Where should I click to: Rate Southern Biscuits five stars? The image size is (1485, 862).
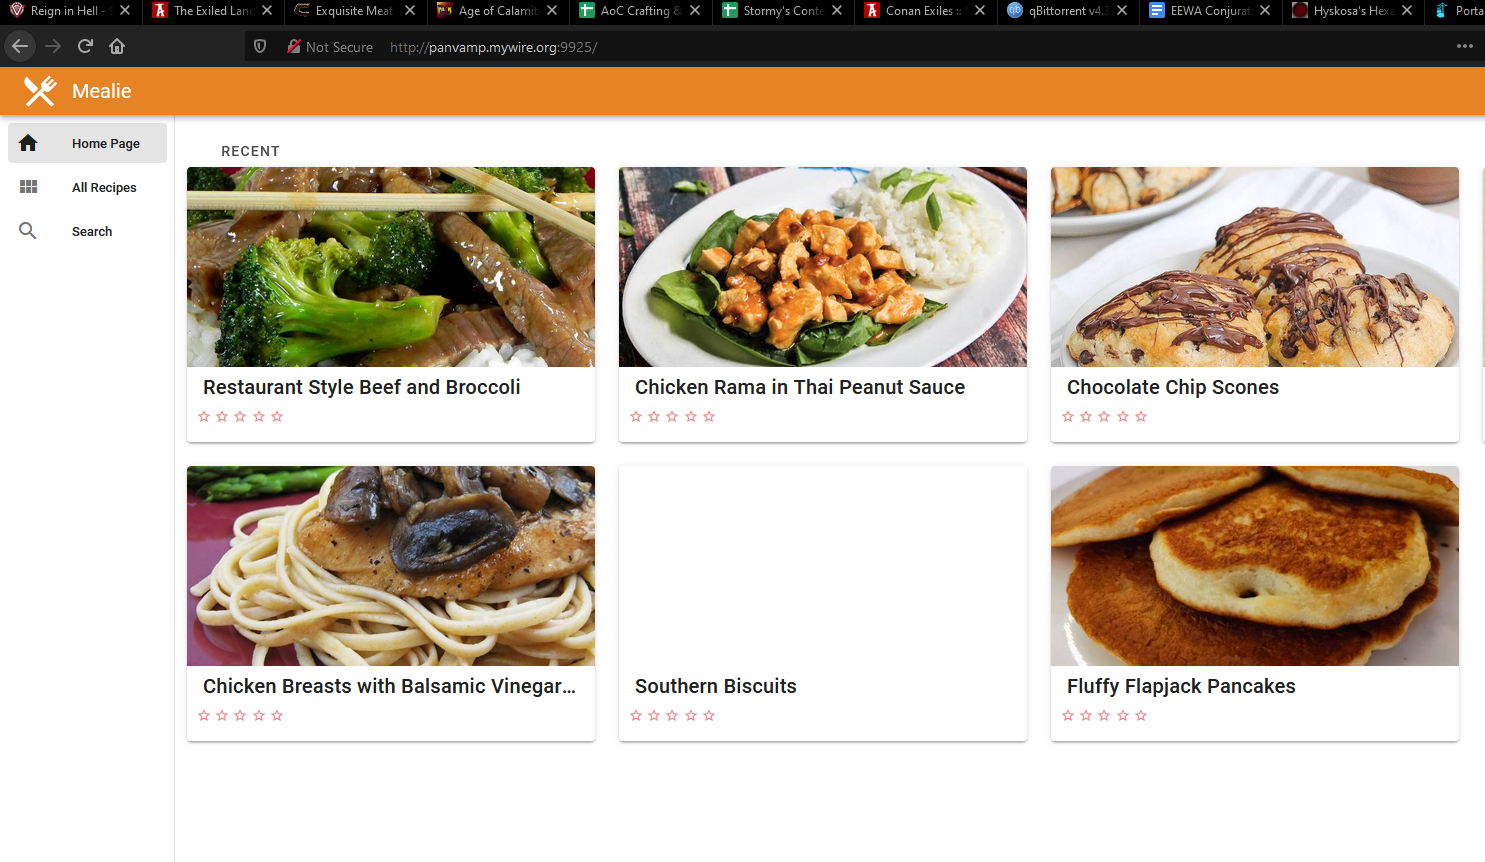coord(709,715)
